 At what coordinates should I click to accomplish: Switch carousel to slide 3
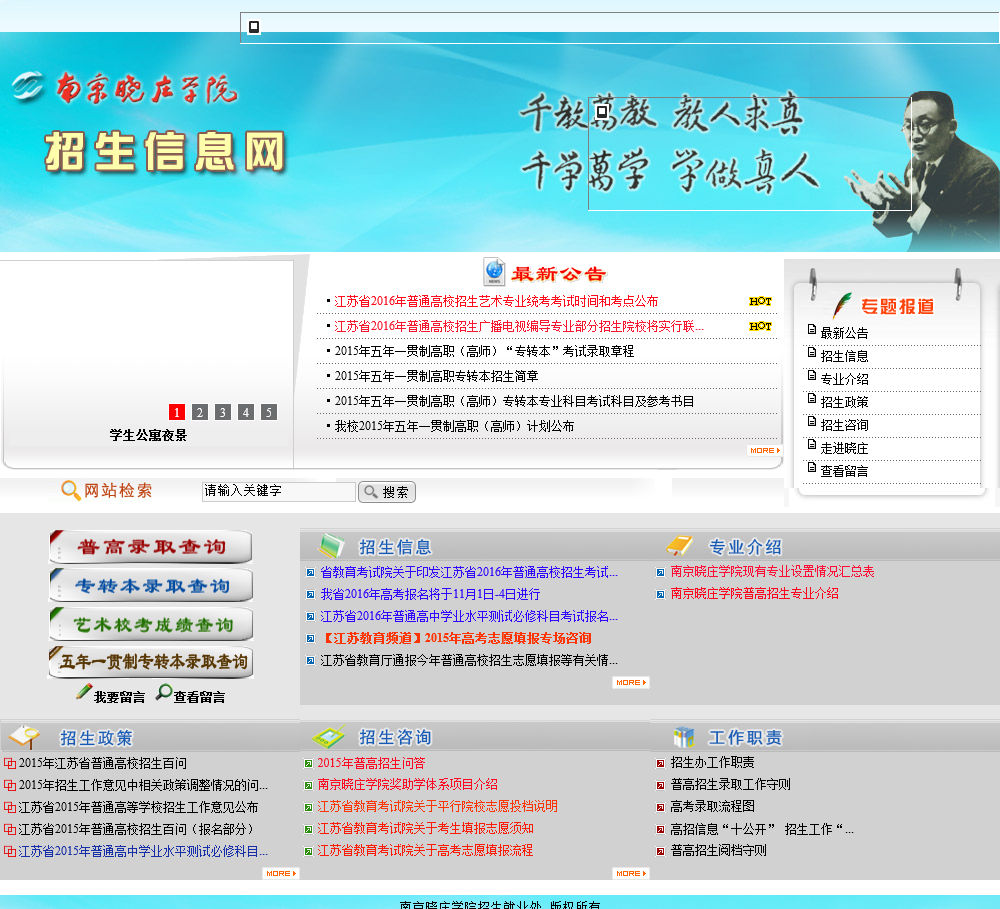pyautogui.click(x=223, y=412)
